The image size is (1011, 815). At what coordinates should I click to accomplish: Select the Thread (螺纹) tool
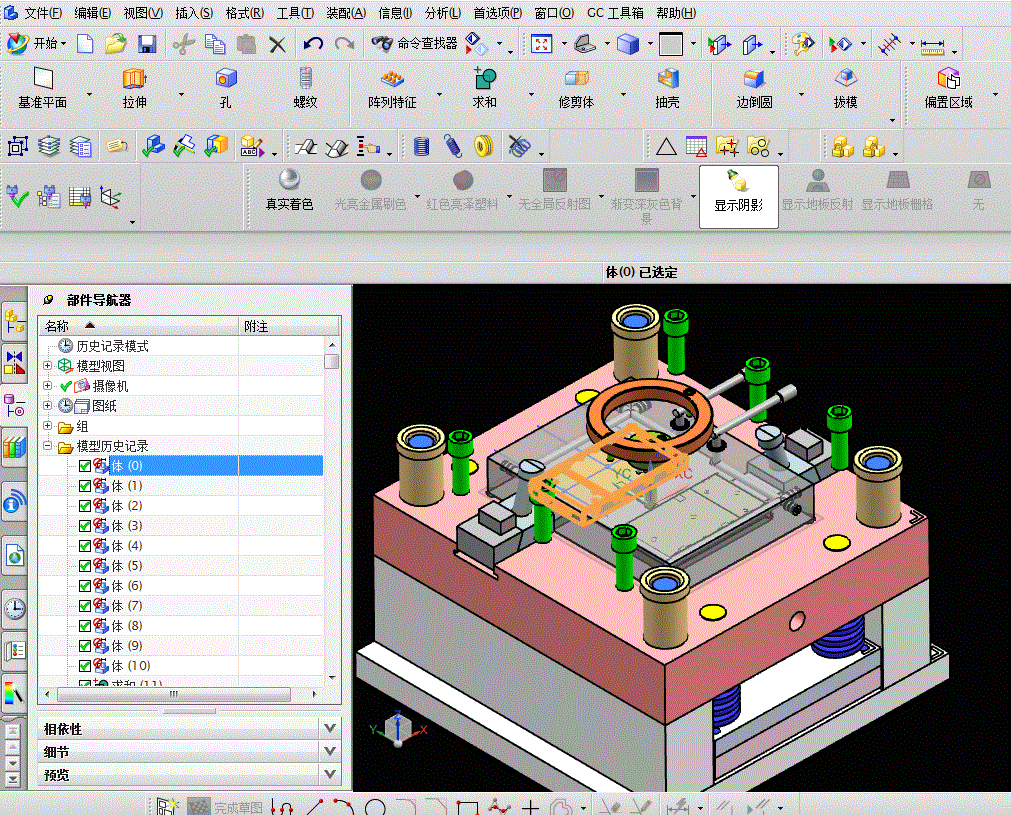click(306, 88)
